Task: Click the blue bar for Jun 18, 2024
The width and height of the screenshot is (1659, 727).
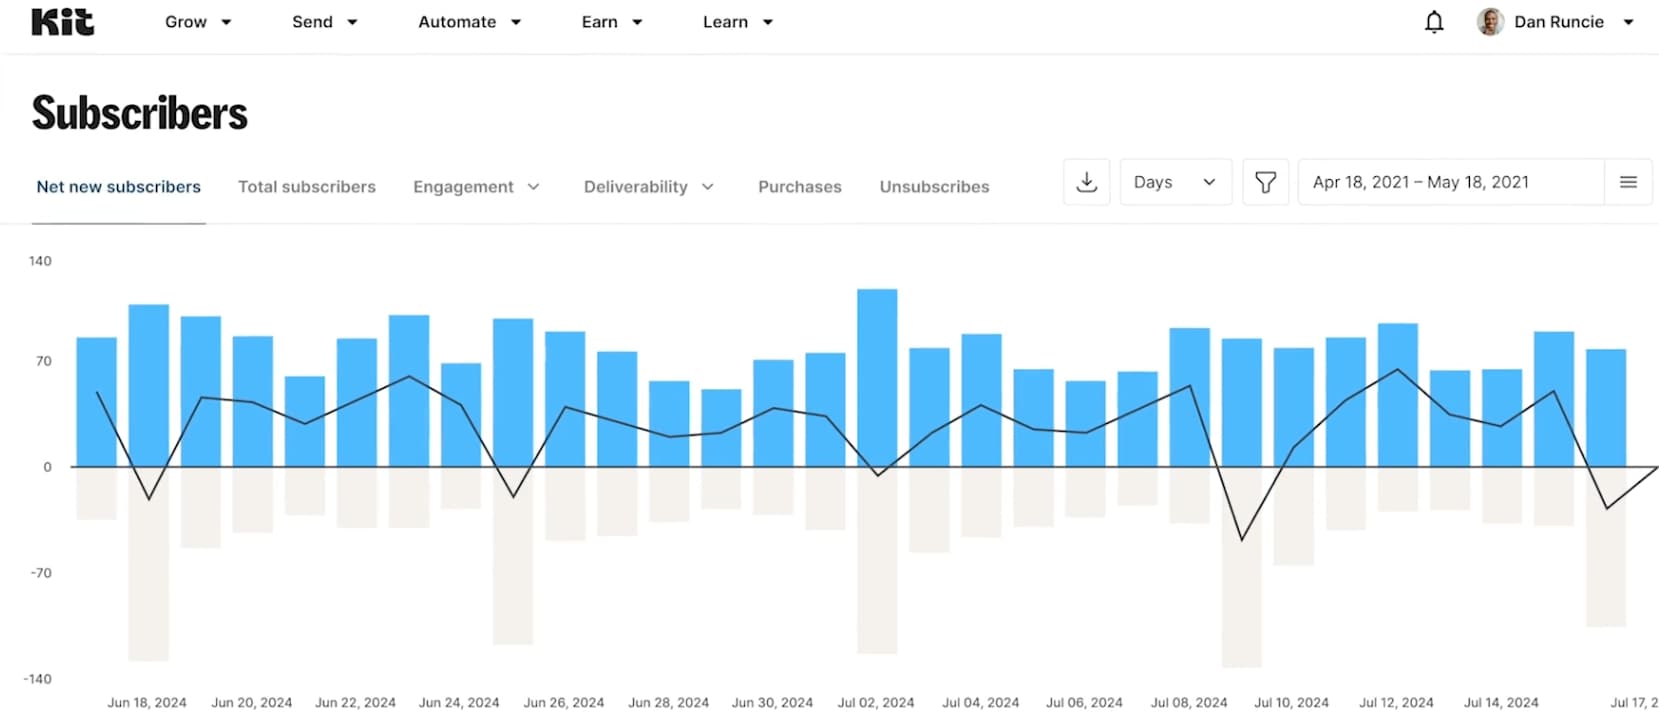Action: (149, 386)
